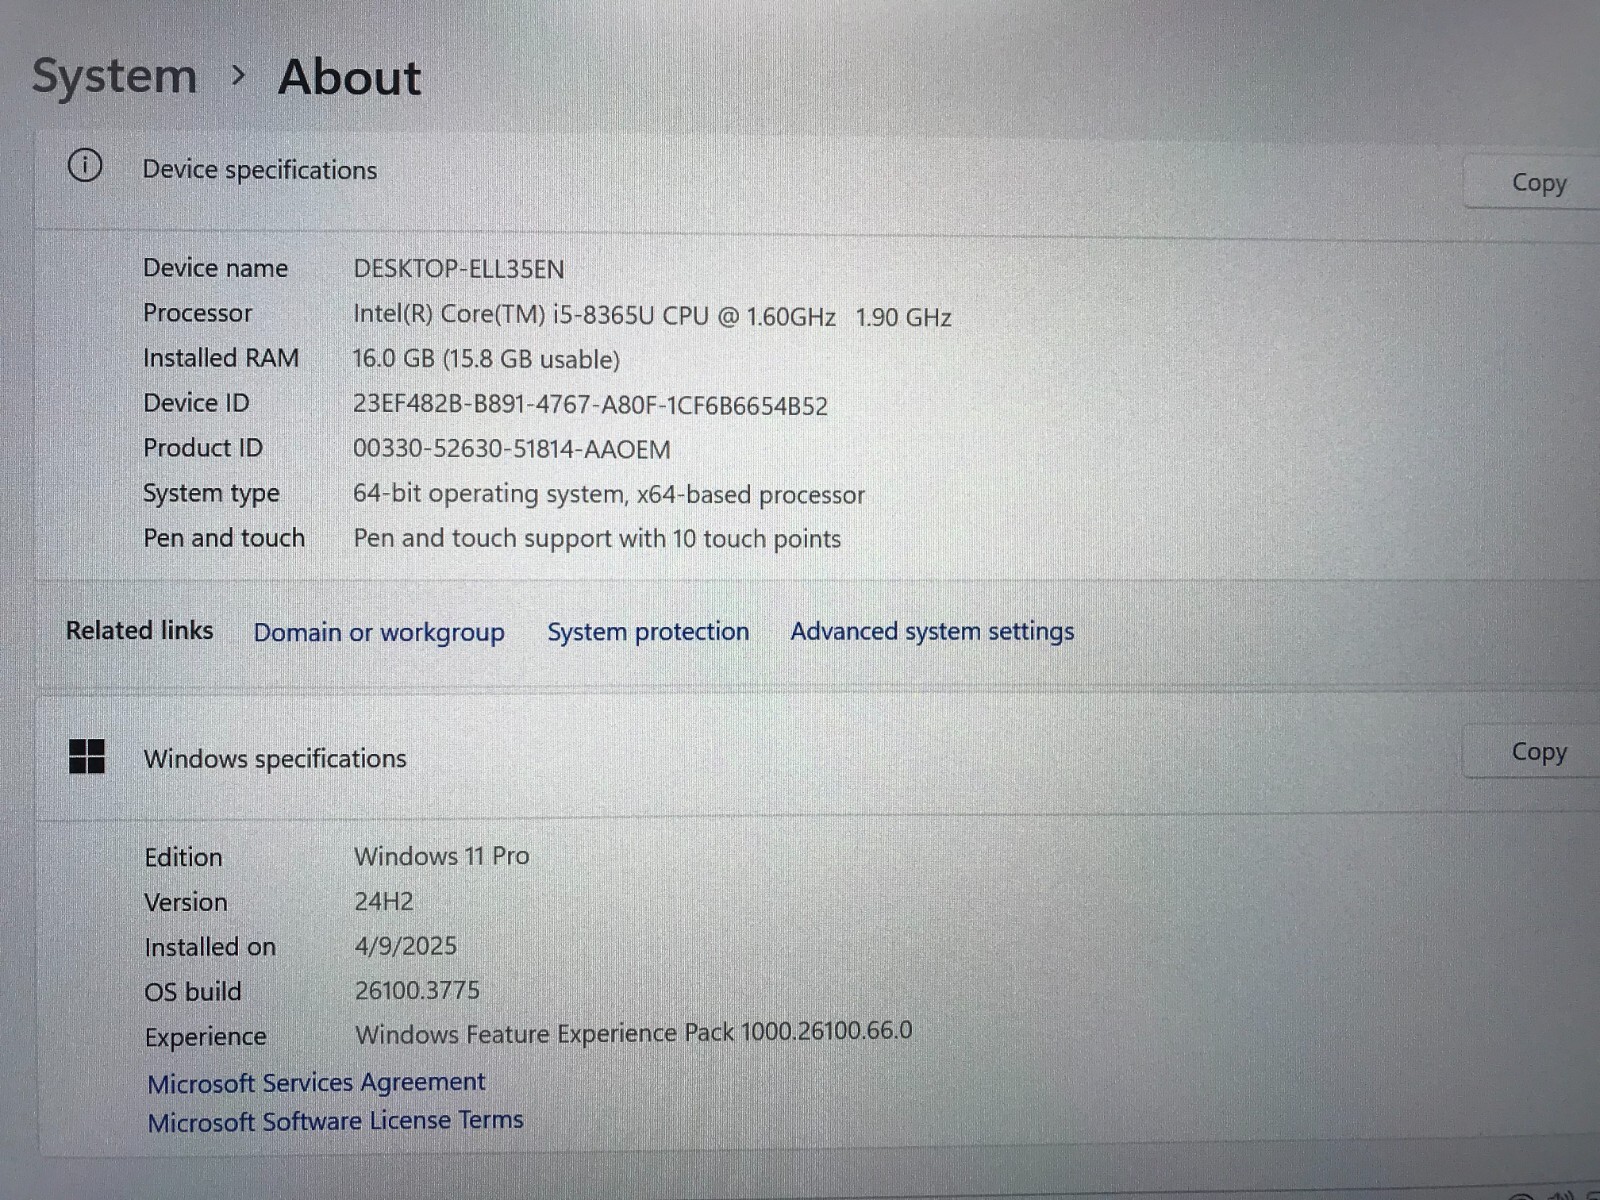Select the 64-bit operating system value

click(608, 494)
